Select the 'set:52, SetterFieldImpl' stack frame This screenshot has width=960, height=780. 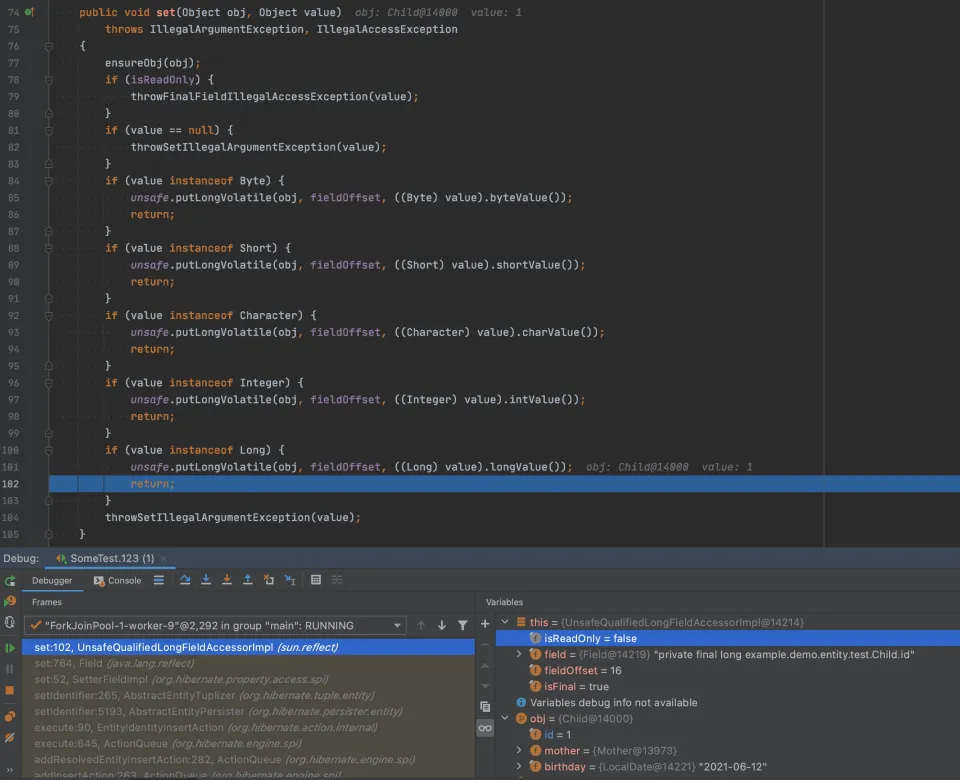coord(248,680)
